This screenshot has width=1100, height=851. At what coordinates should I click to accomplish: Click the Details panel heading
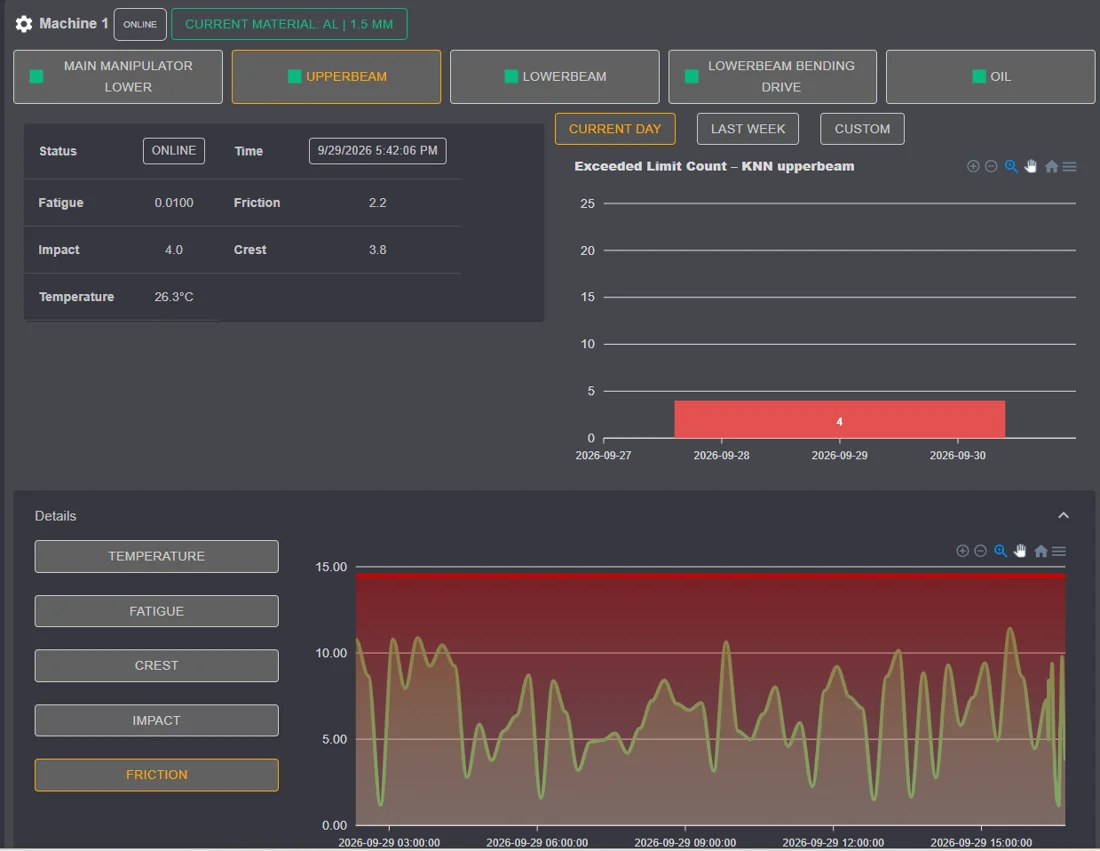(55, 516)
